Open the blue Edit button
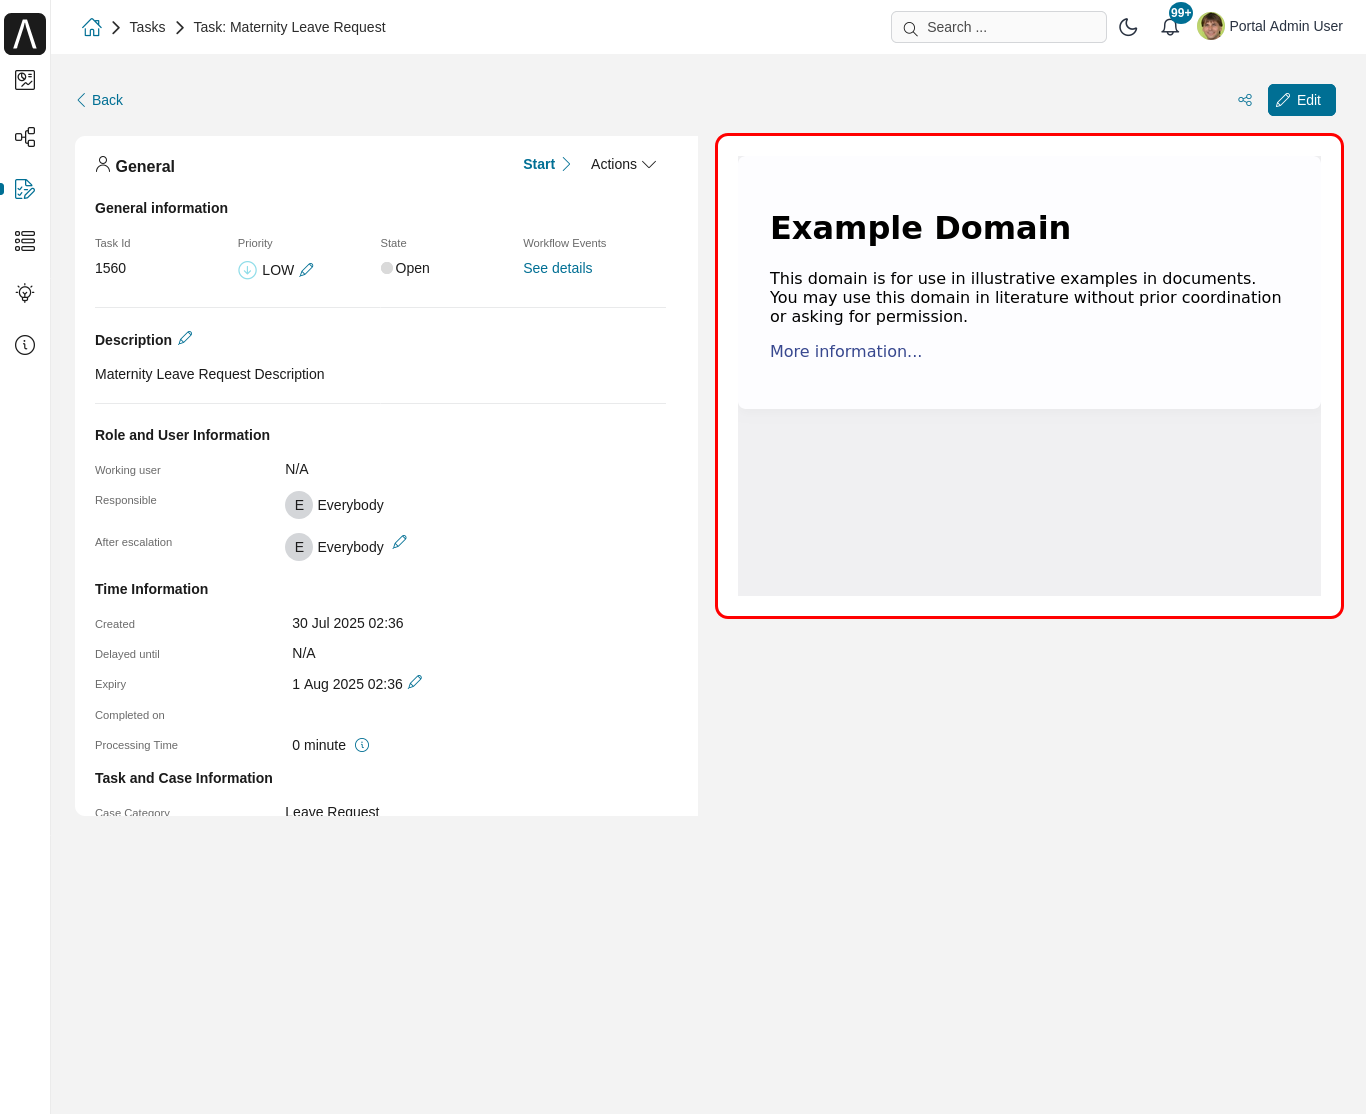 1301,100
